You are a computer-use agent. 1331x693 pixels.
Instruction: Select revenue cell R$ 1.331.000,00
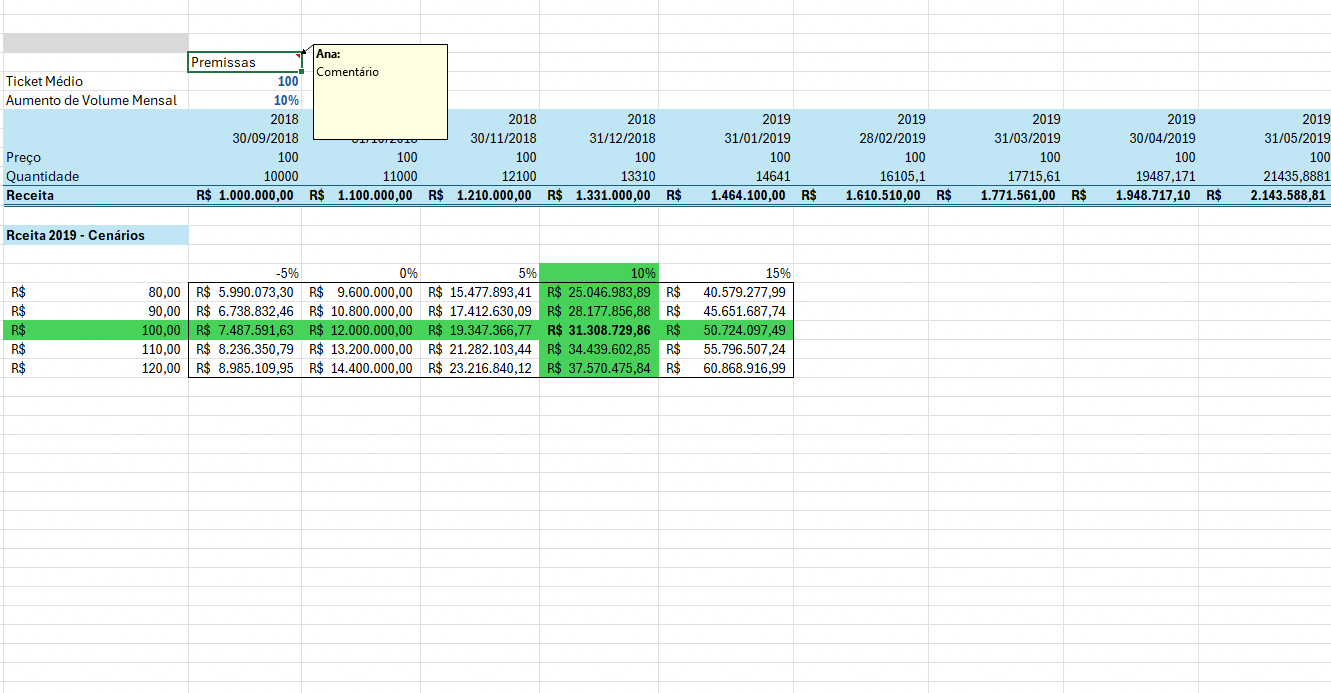(x=599, y=195)
